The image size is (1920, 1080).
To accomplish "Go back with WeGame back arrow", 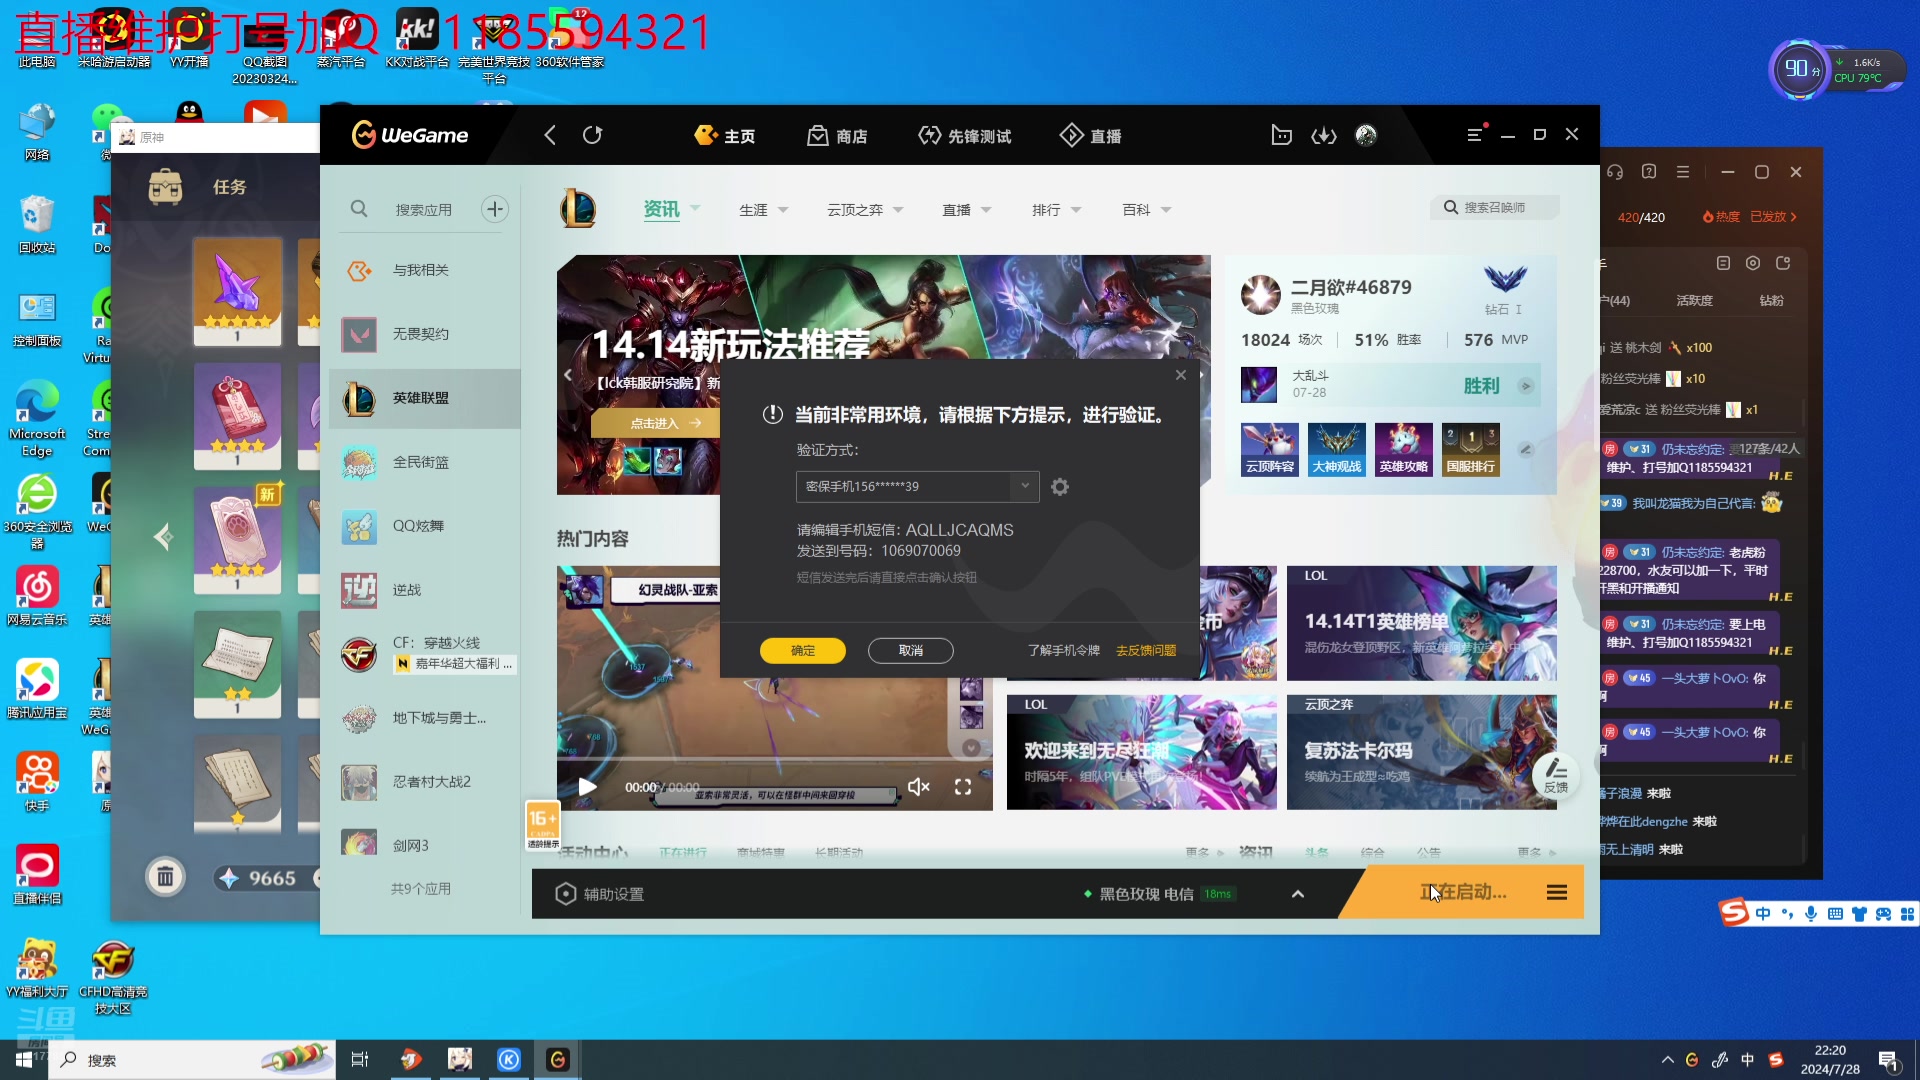I will tap(550, 135).
